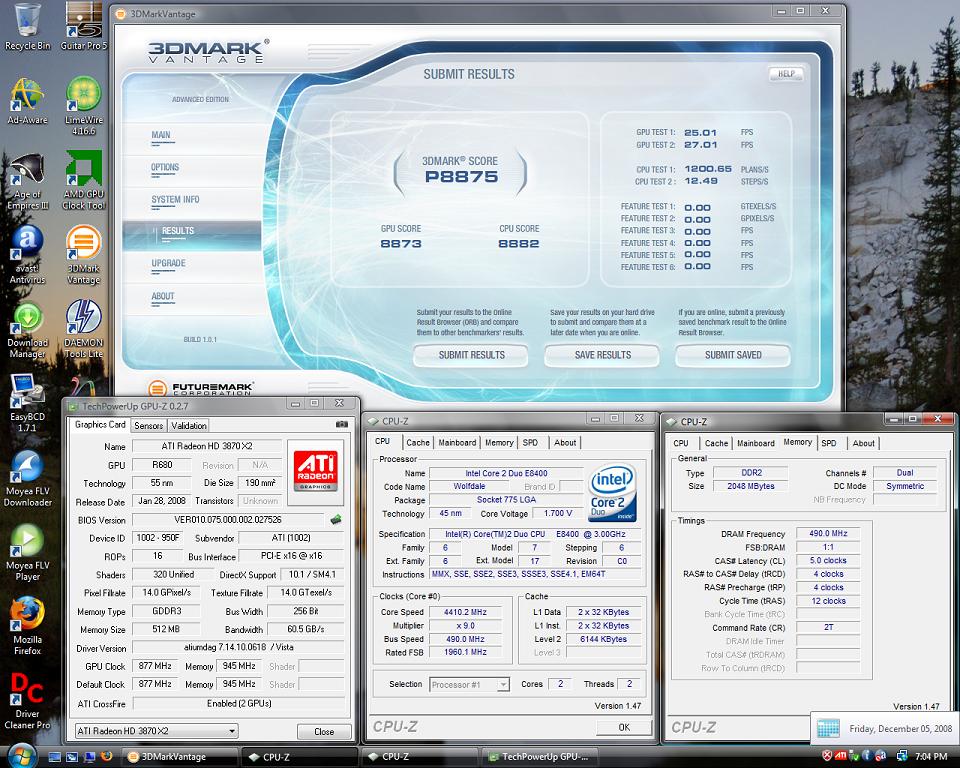Open the Guitar Pro 5 desktop icon
This screenshot has height=768, width=960.
83,27
